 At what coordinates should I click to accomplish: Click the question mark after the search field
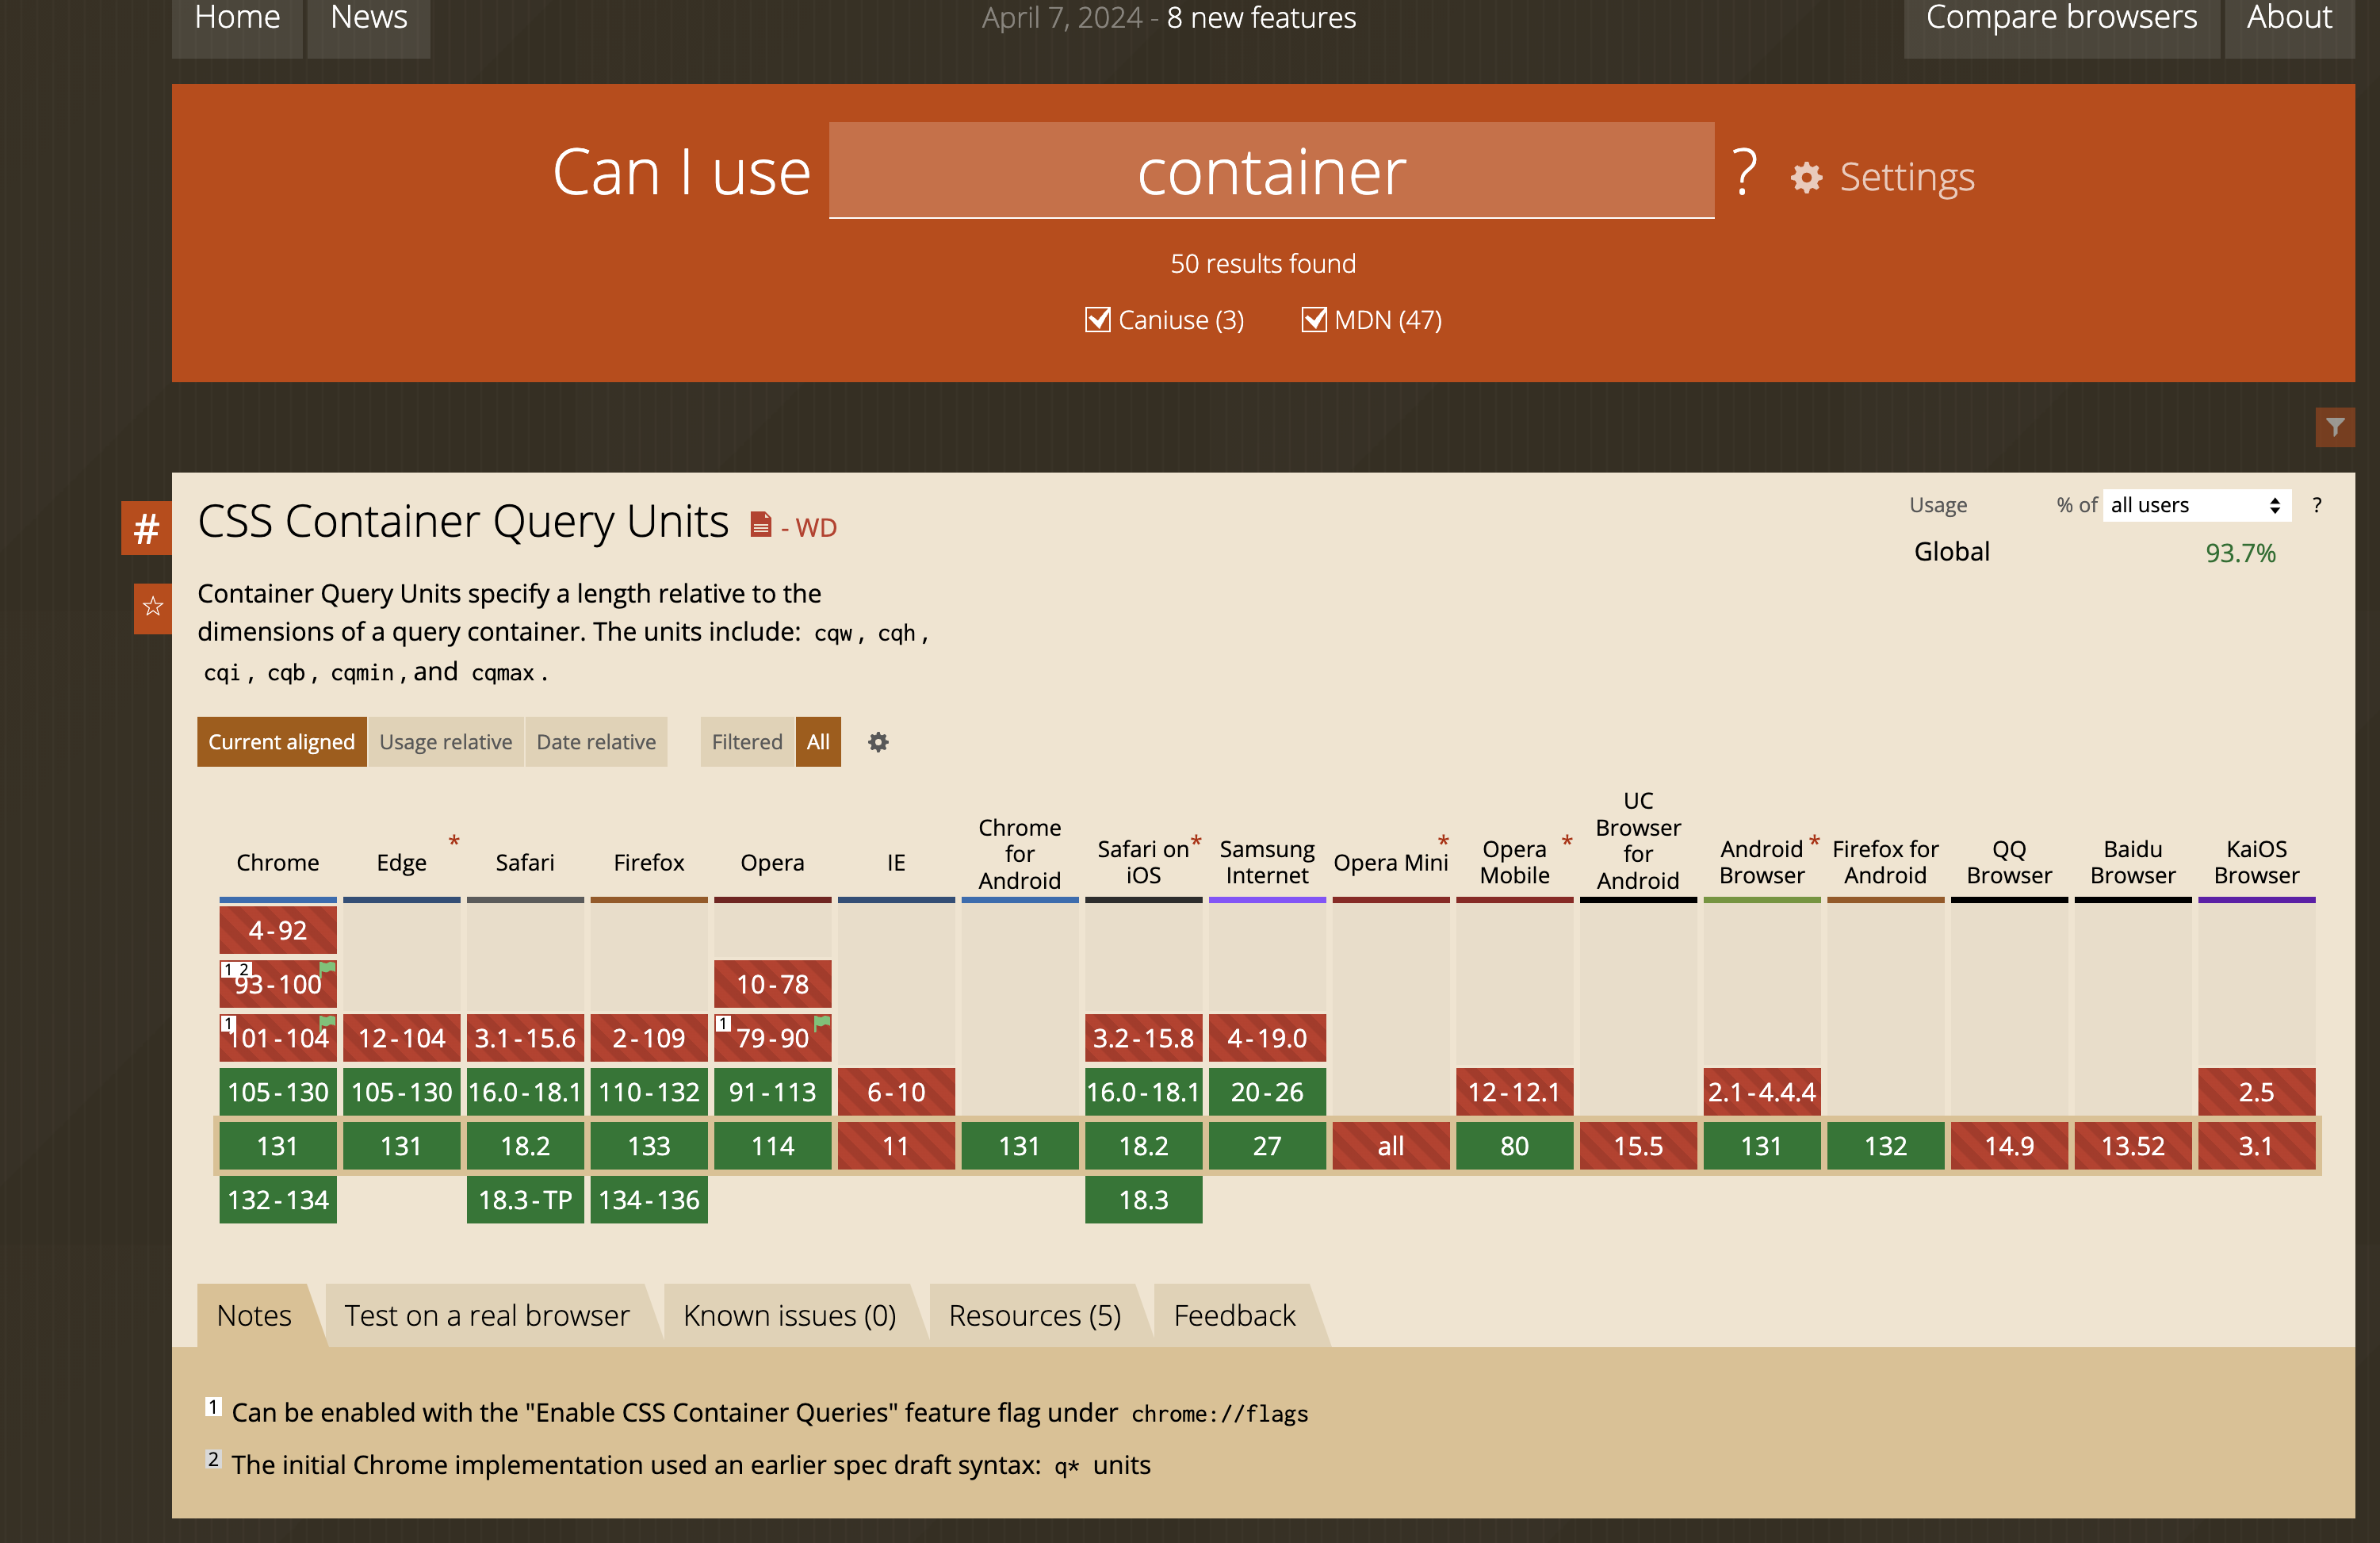[1745, 171]
